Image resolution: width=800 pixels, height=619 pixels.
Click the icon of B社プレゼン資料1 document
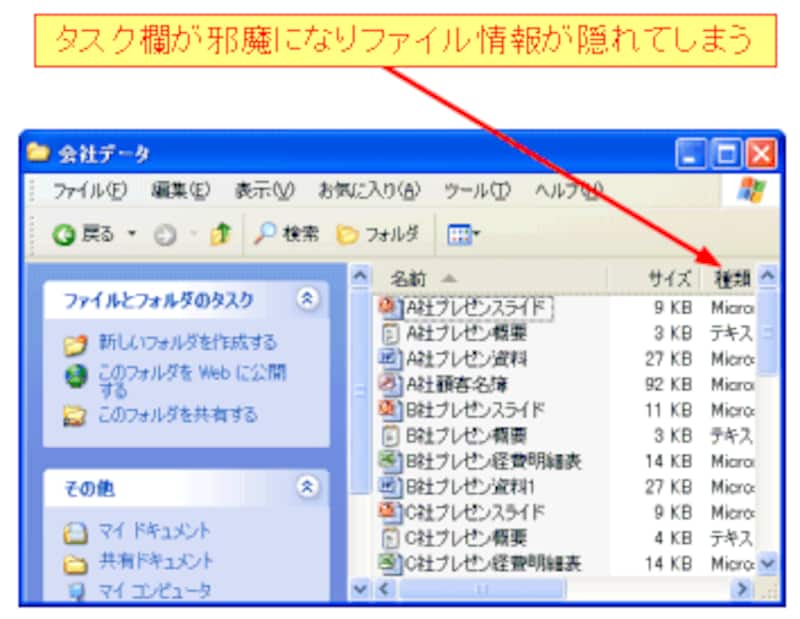click(390, 486)
